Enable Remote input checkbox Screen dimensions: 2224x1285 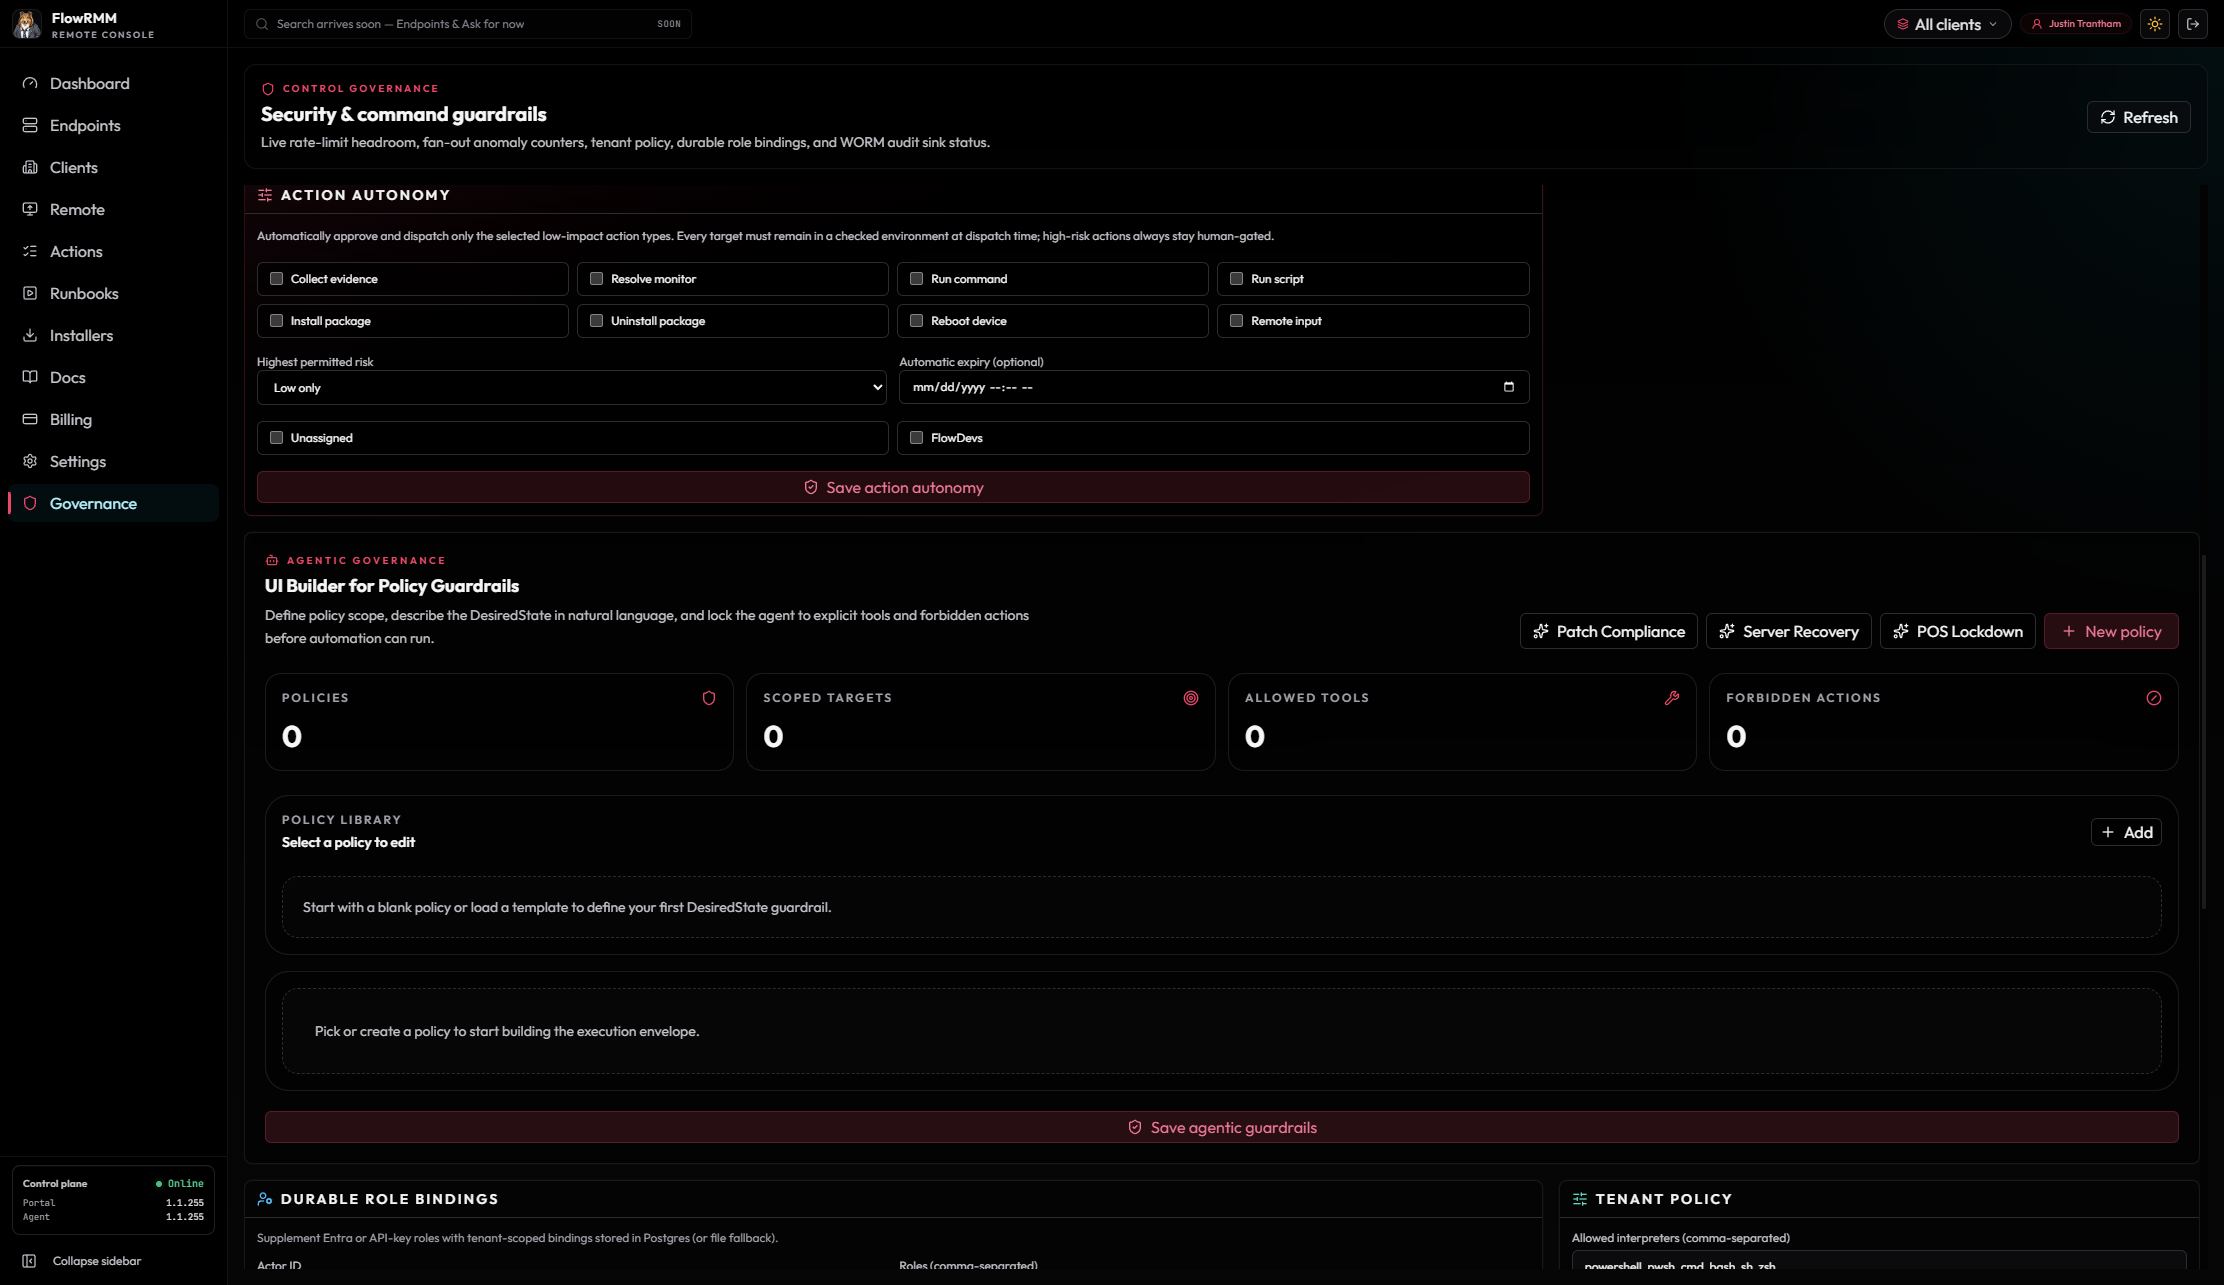click(1237, 321)
